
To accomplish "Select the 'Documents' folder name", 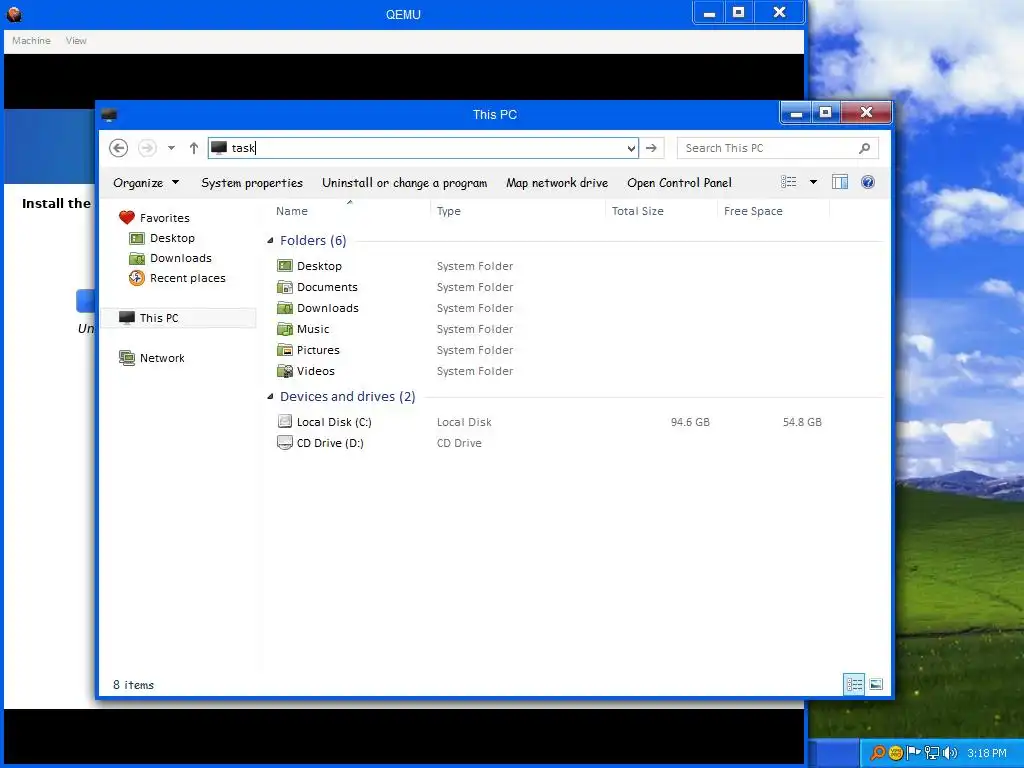I will pyautogui.click(x=327, y=287).
